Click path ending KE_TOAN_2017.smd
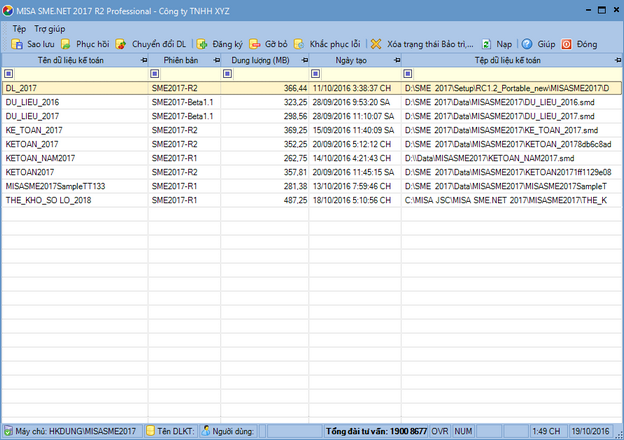 (501, 130)
